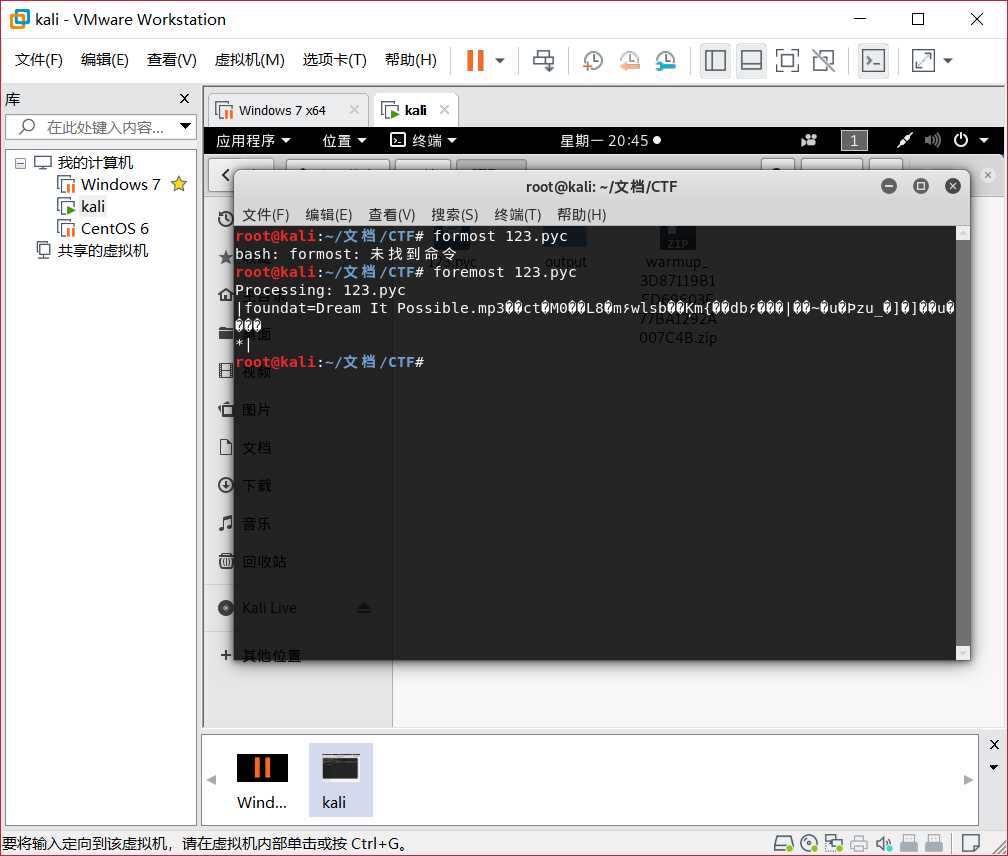Viewport: 1008px width, 856px height.
Task: Click the network adapter status icon
Action: tap(834, 843)
